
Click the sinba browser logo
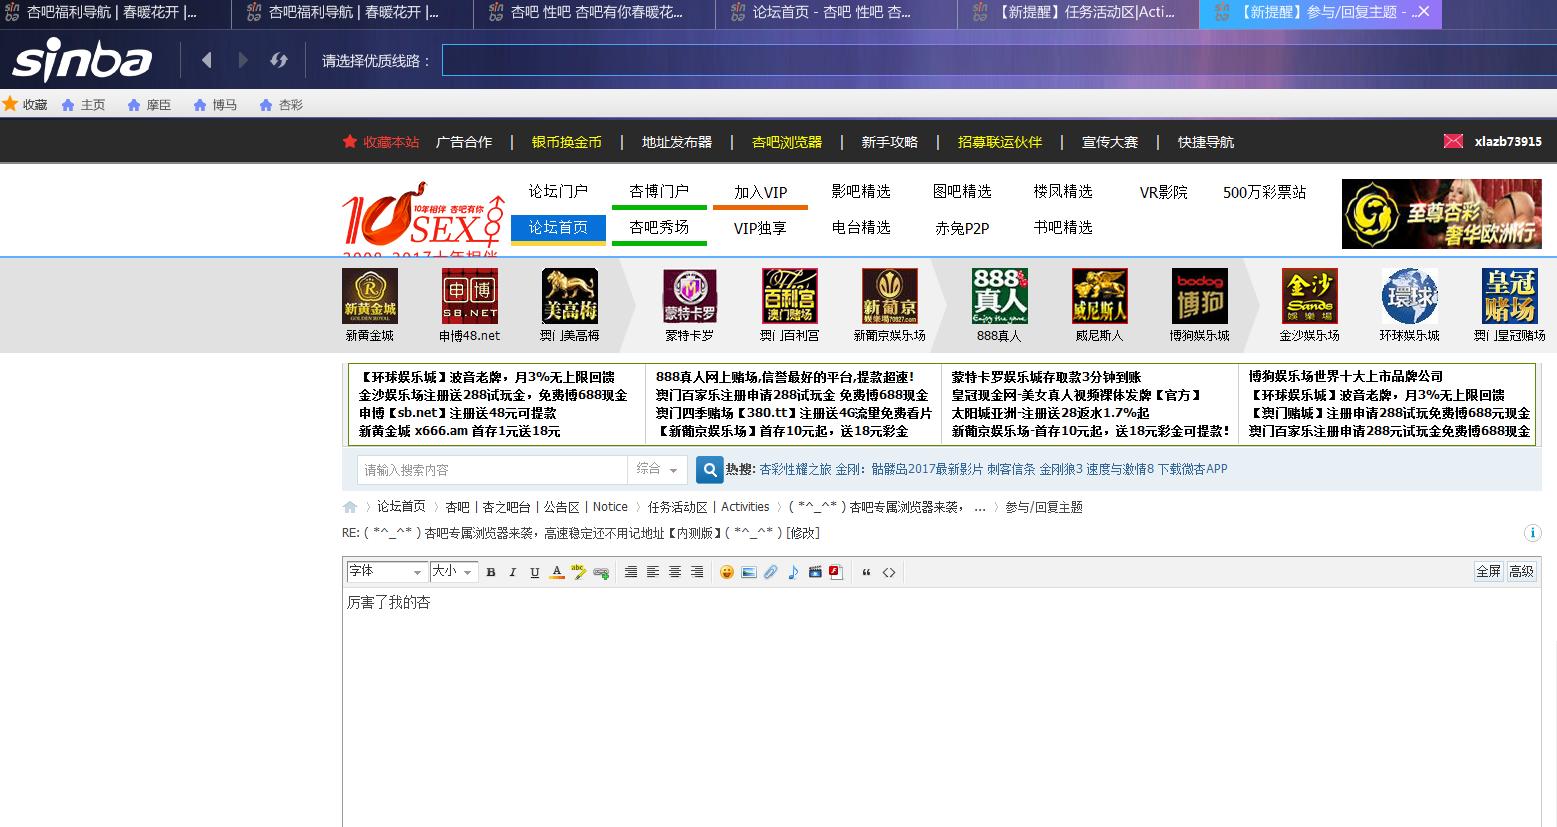tap(82, 62)
